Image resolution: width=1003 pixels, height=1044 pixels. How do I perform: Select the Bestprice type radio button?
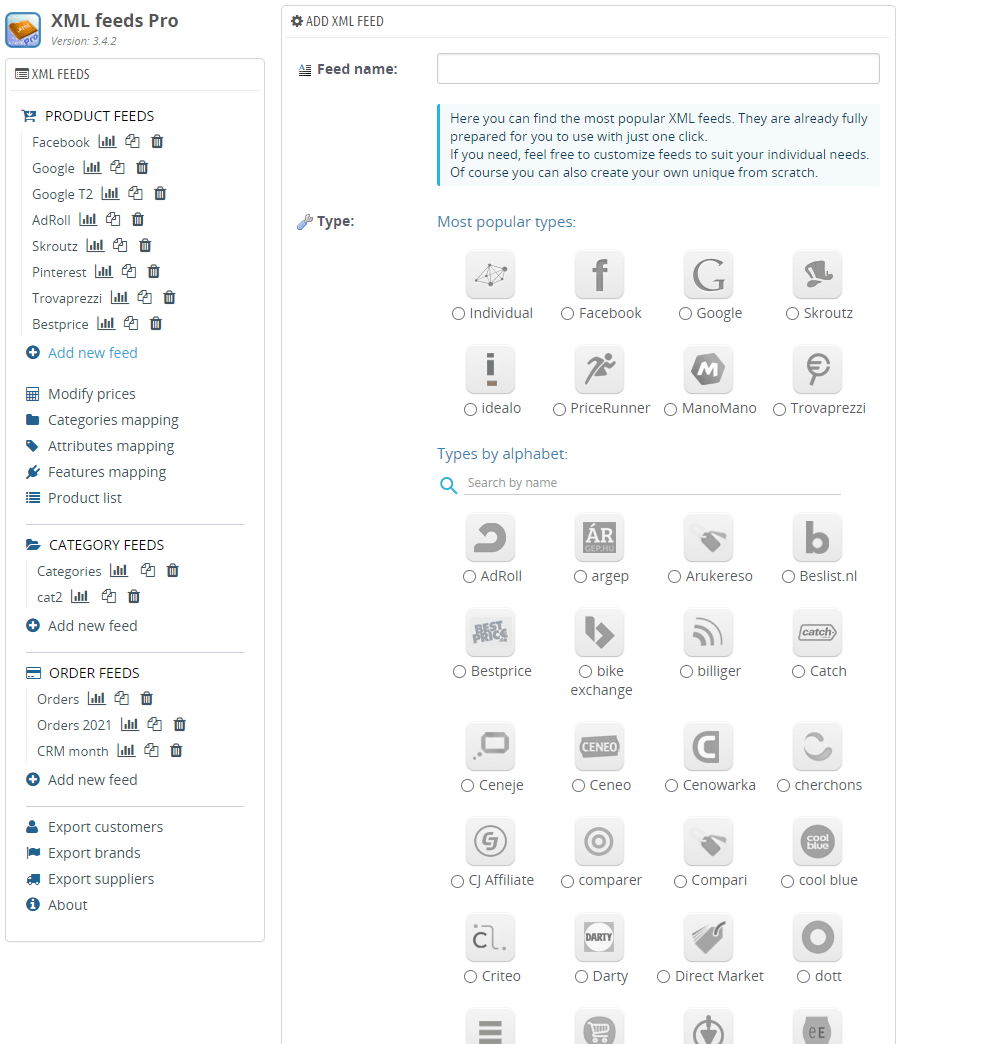click(x=460, y=672)
